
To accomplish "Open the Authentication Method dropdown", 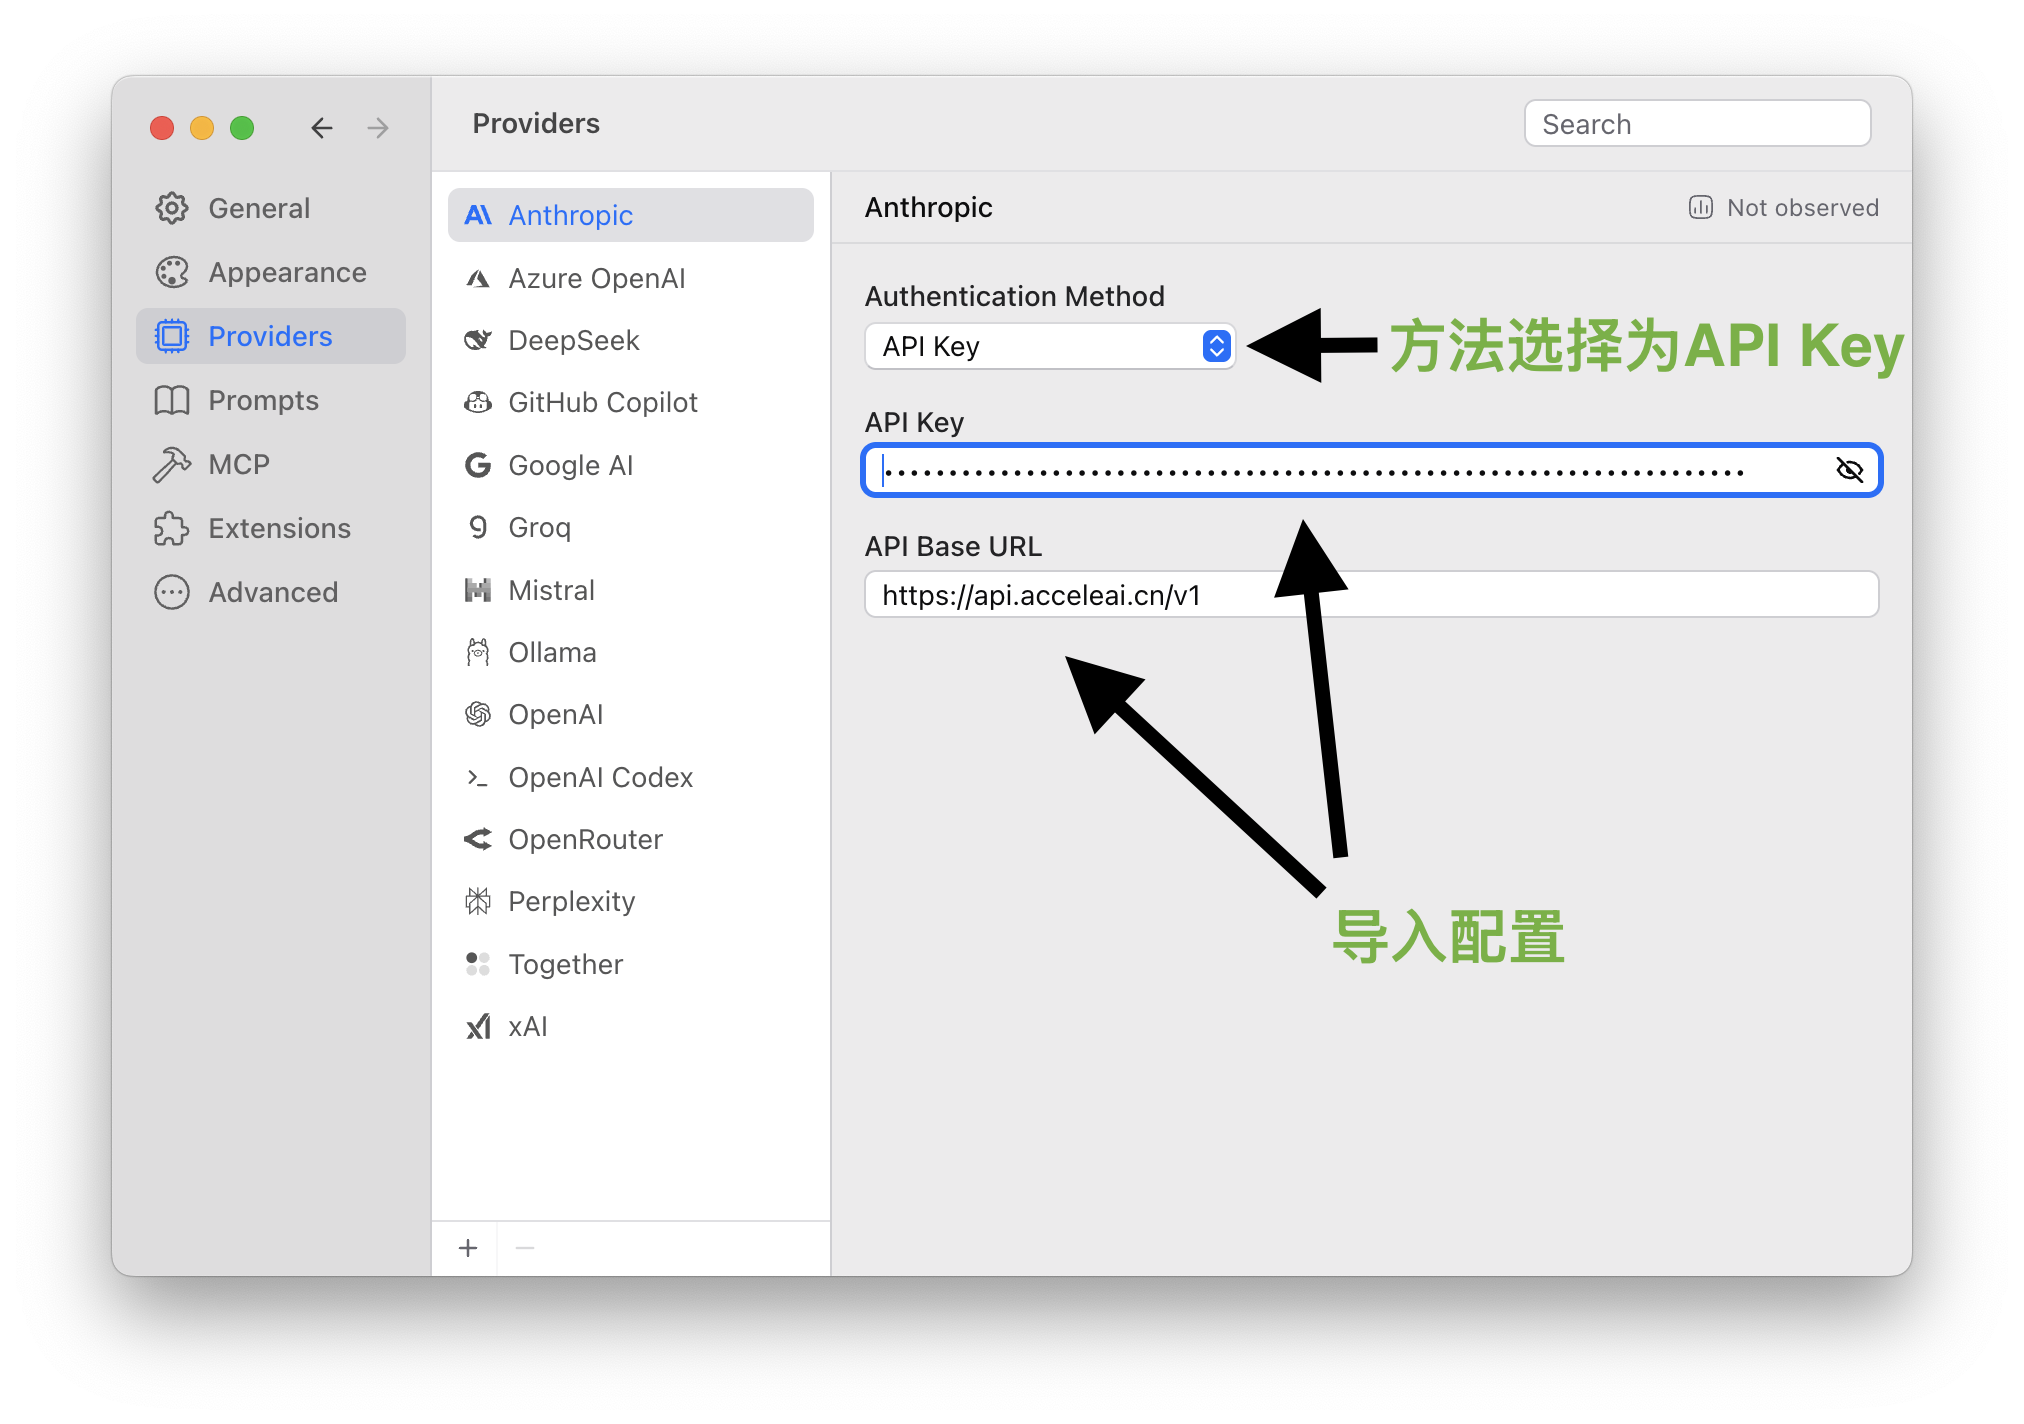I will [x=1049, y=347].
